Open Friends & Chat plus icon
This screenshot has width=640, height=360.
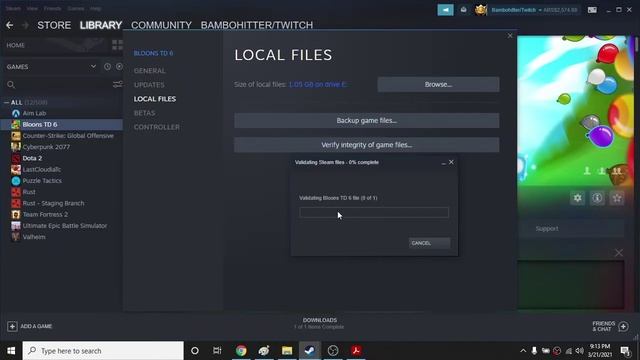tap(623, 326)
